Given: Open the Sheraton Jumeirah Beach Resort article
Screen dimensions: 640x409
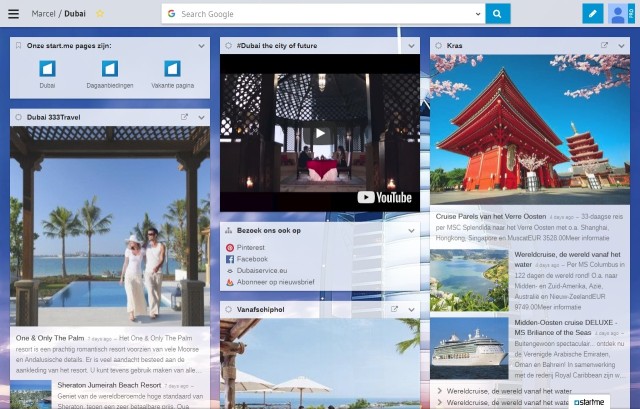Looking at the screenshot, I should tap(109, 385).
